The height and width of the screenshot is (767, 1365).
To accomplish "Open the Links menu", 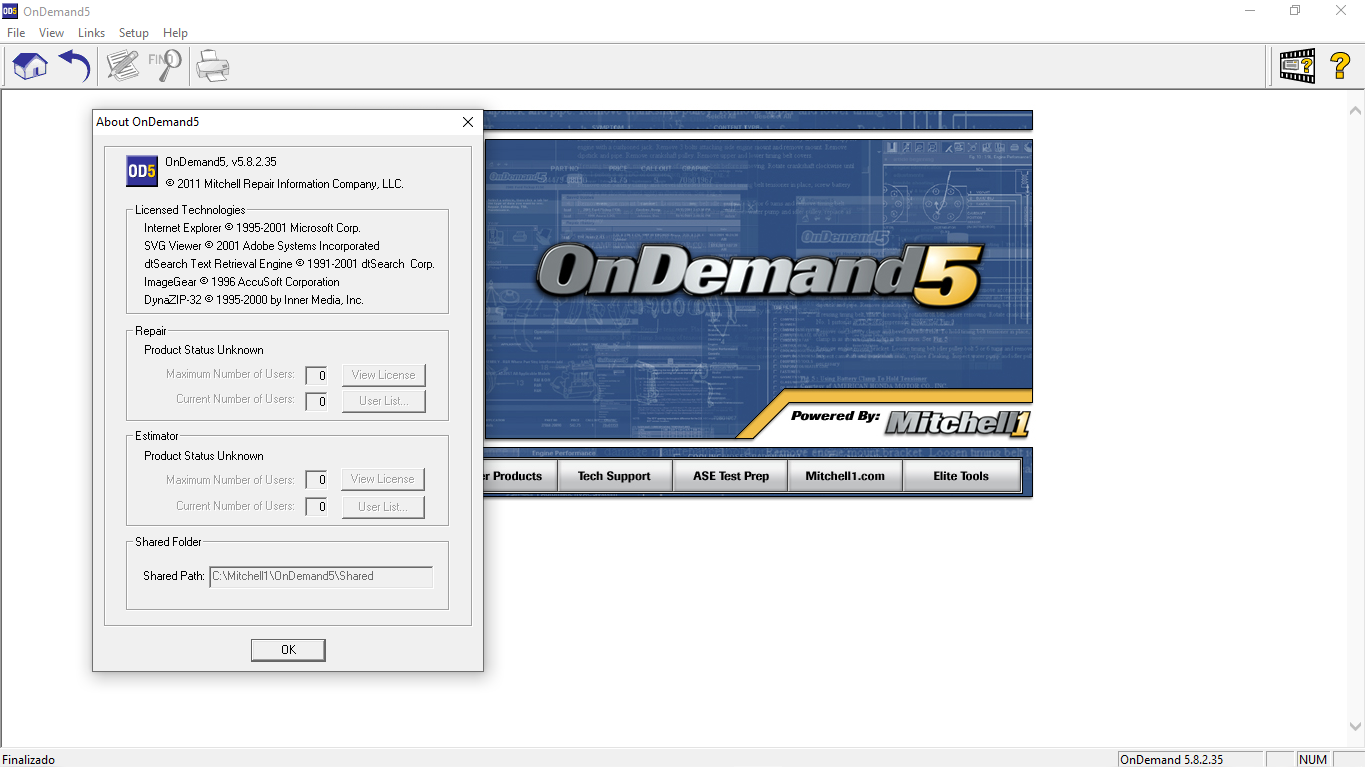I will [91, 33].
